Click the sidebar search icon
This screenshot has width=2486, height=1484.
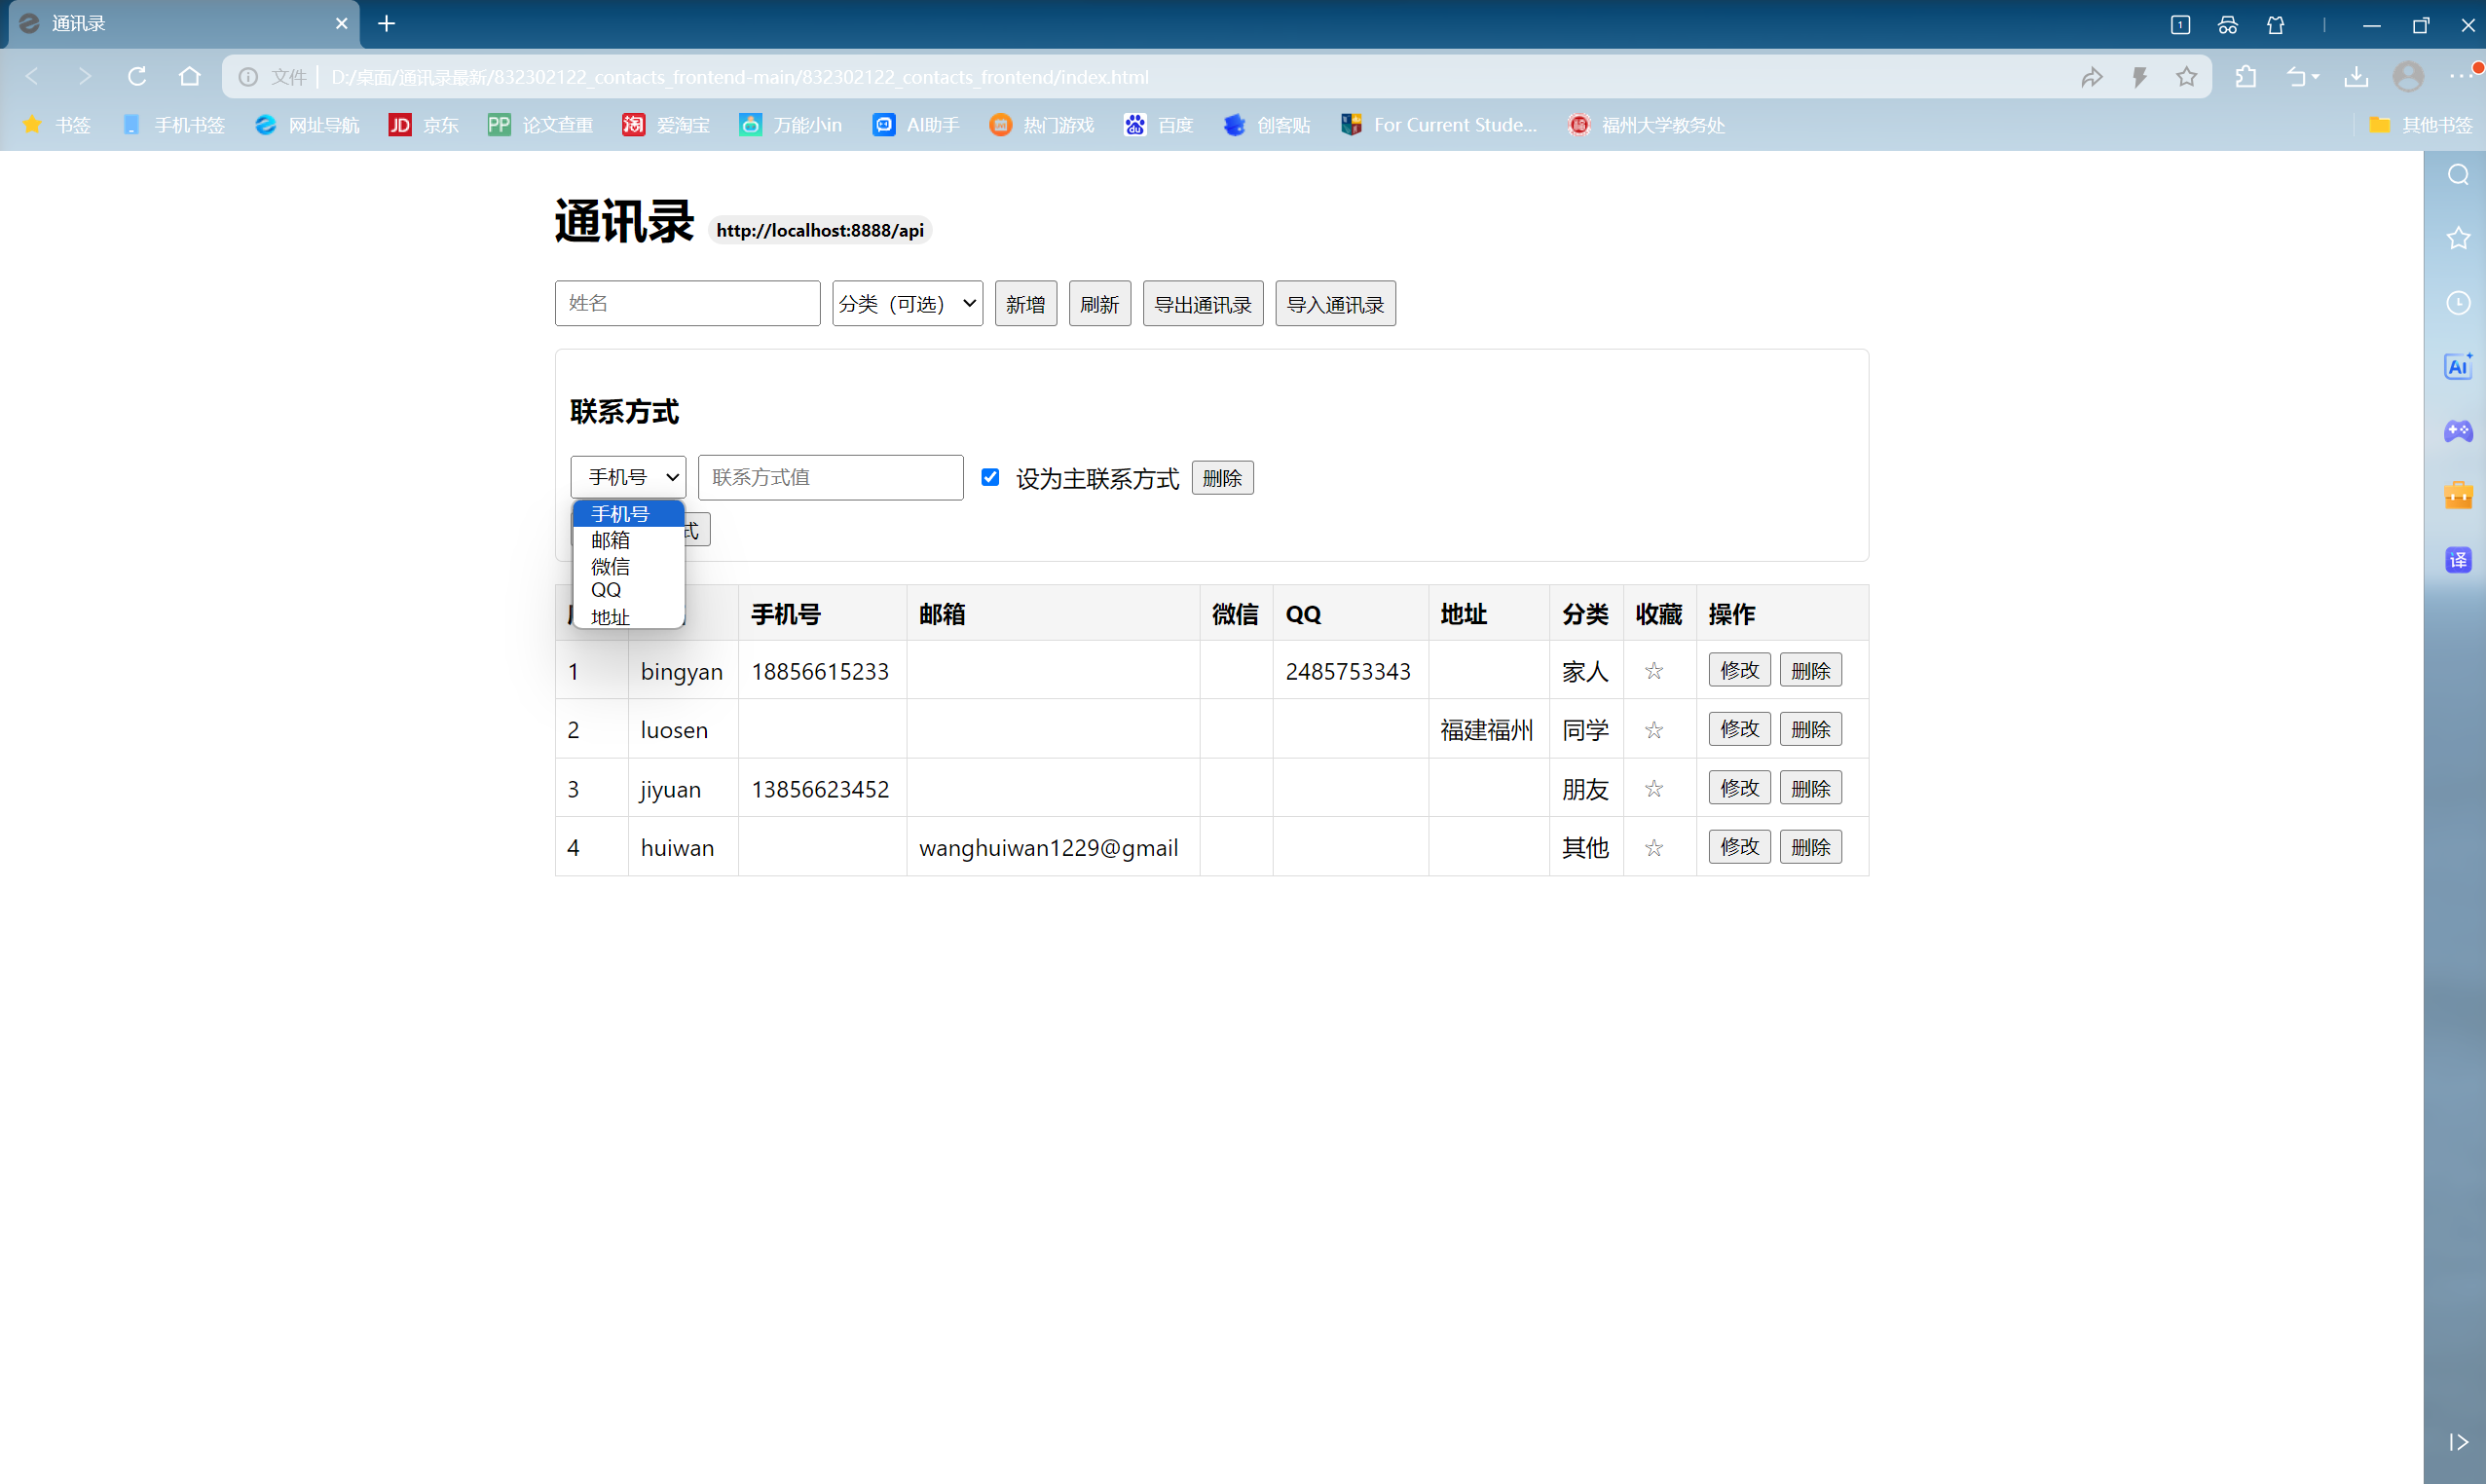tap(2458, 175)
